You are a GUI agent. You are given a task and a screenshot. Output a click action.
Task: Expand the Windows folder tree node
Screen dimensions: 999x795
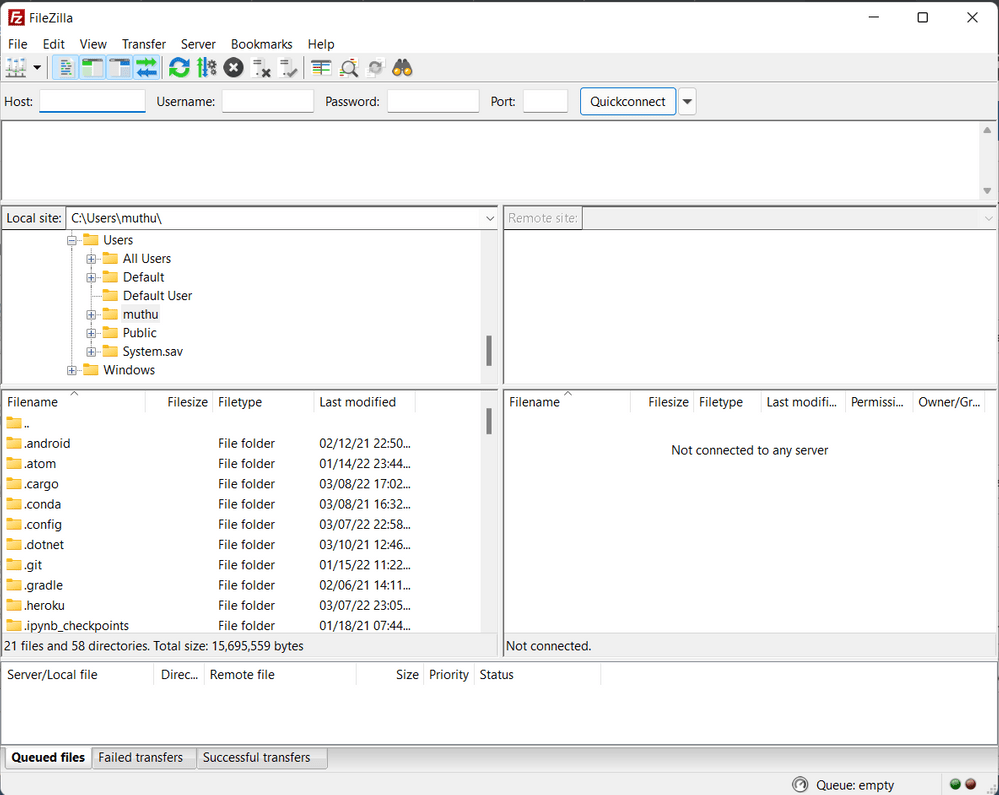72,370
